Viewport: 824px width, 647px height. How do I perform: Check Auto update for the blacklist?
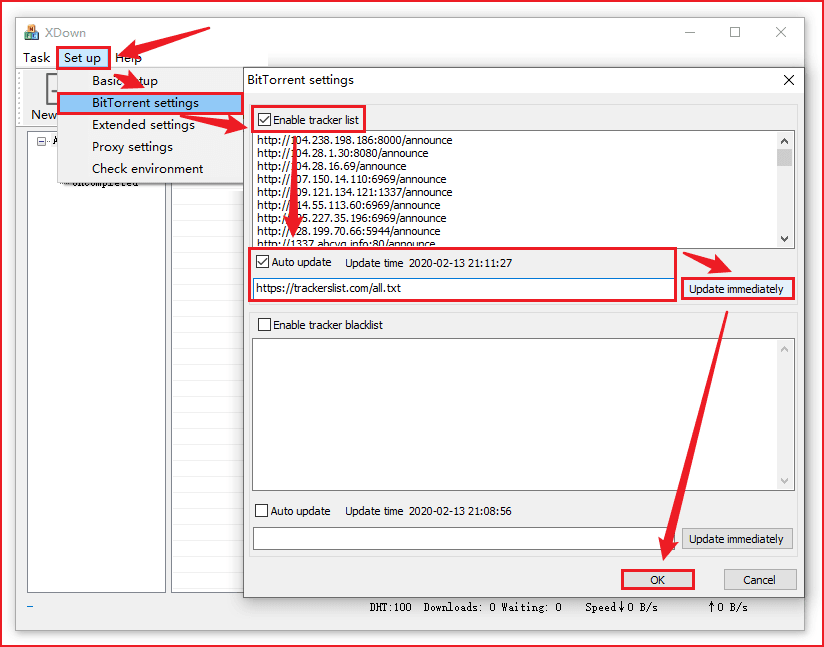[x=262, y=511]
